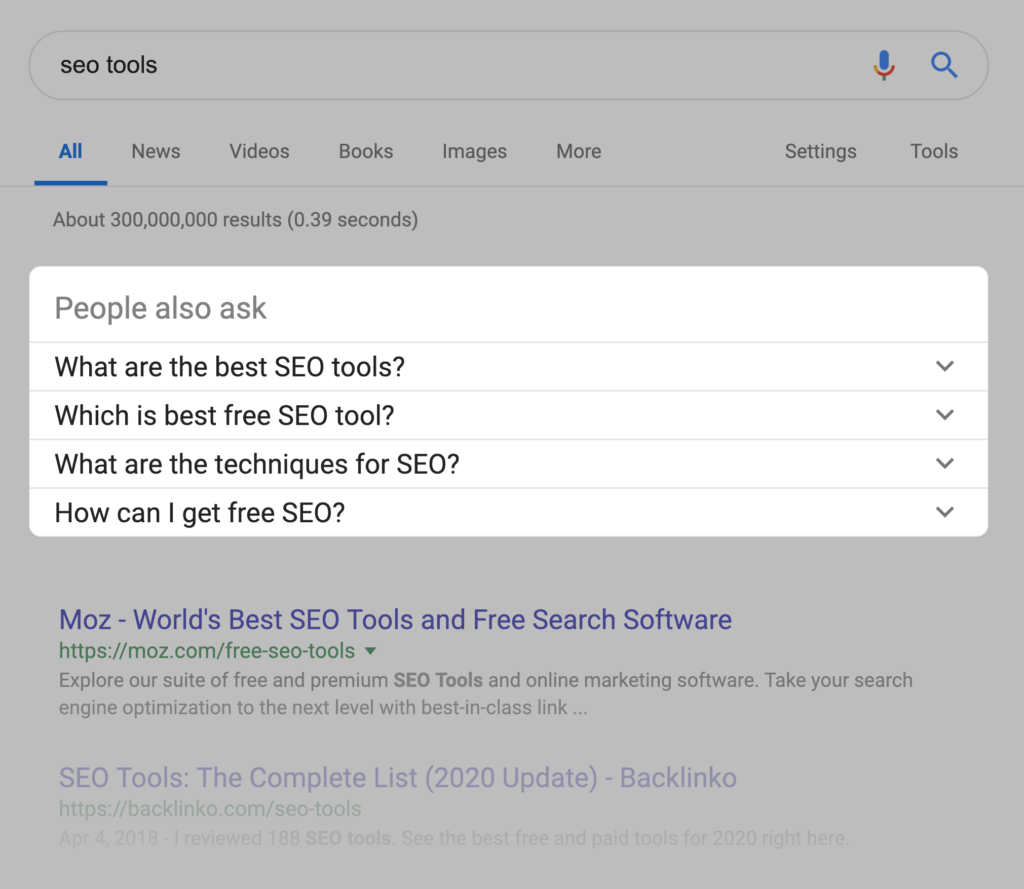Open the More menu
Screen dimensions: 1024x889
pos(579,152)
